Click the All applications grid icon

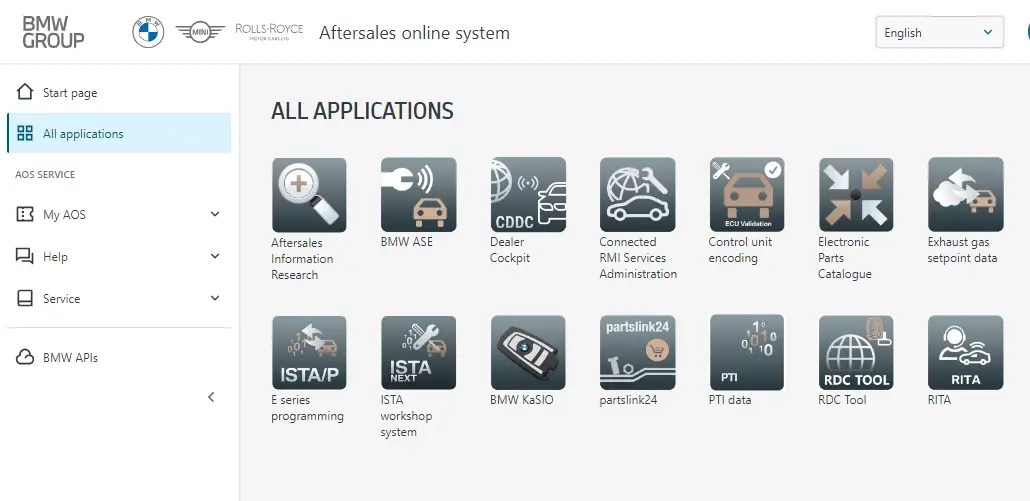click(x=25, y=133)
